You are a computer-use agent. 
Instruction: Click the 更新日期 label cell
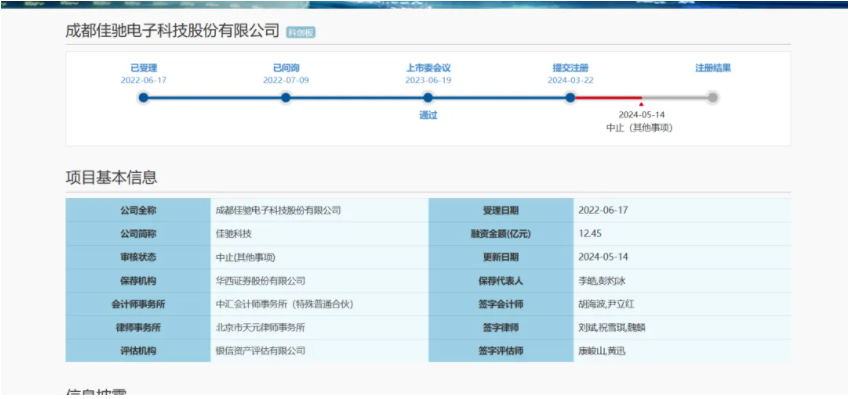[501, 257]
